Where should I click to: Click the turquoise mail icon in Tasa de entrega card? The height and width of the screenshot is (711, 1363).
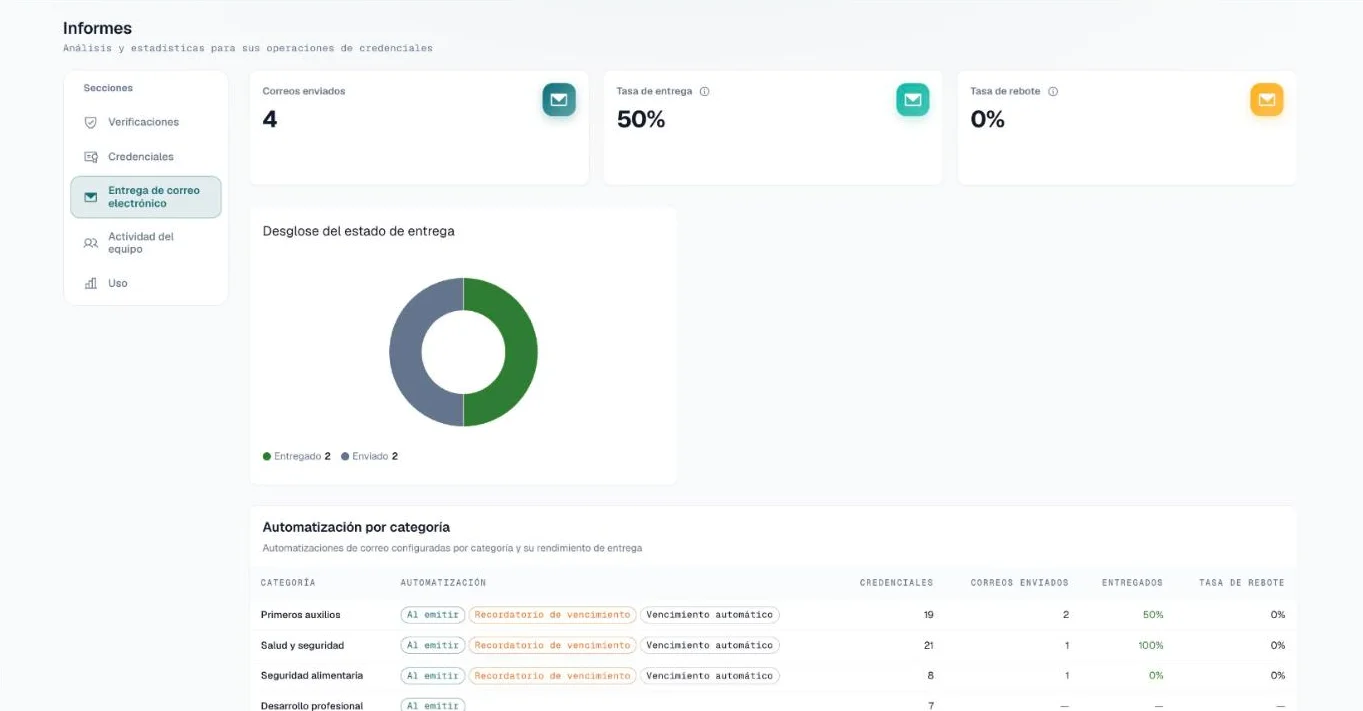coord(912,100)
